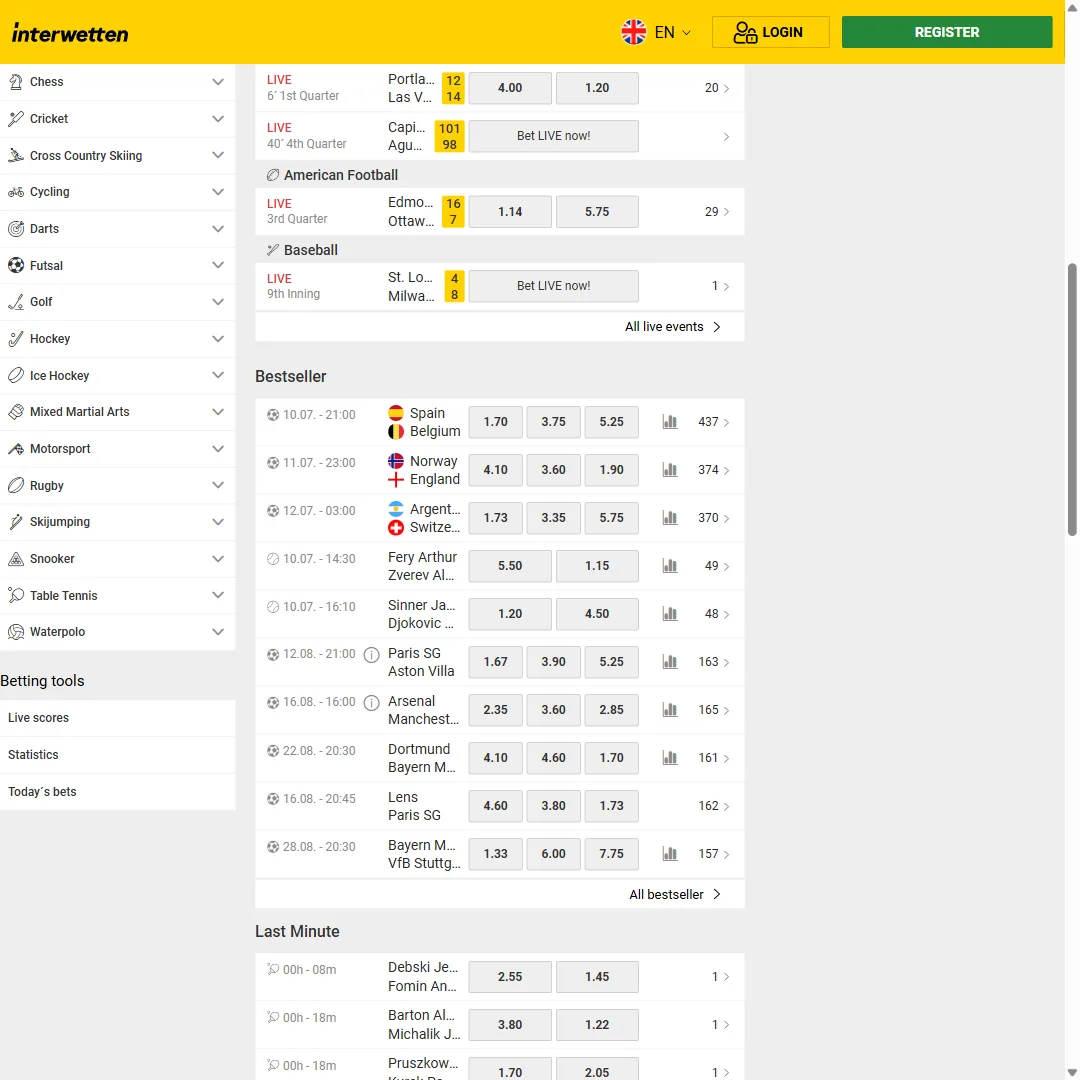The width and height of the screenshot is (1080, 1080).
Task: Click the interwetten logo
Action: point(70,33)
